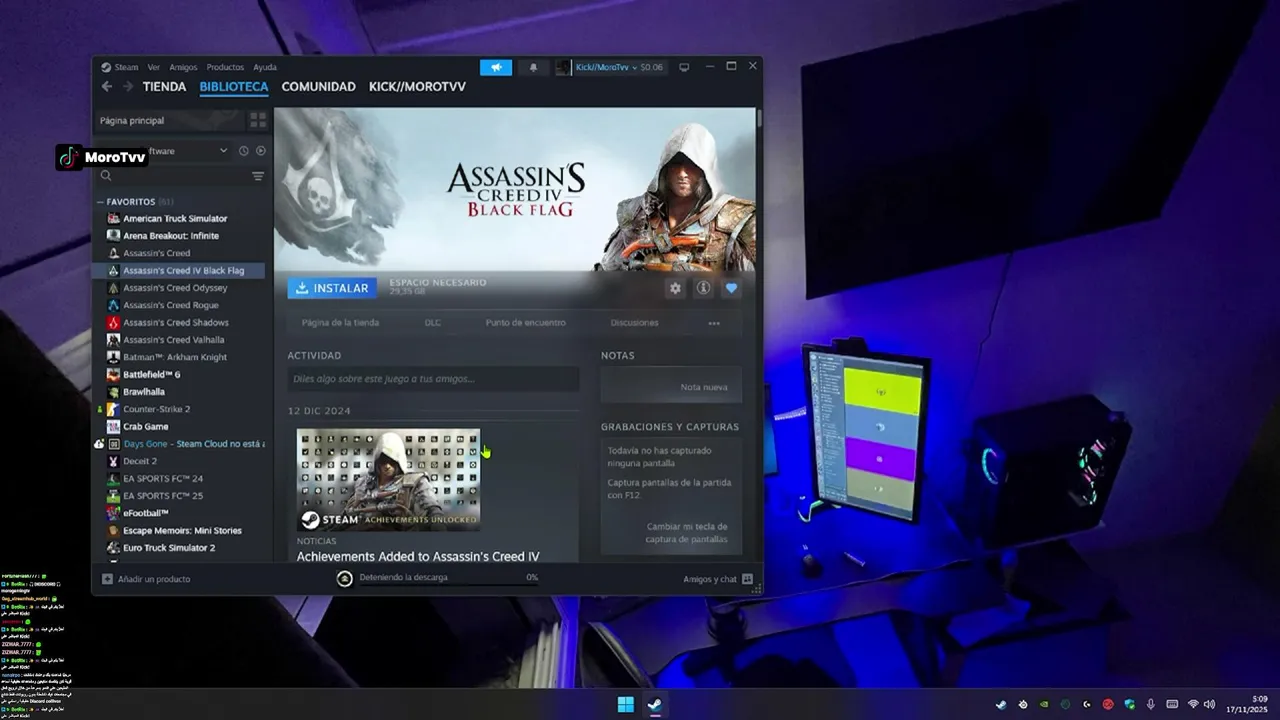
Task: Go back with the left arrow
Action: click(107, 87)
